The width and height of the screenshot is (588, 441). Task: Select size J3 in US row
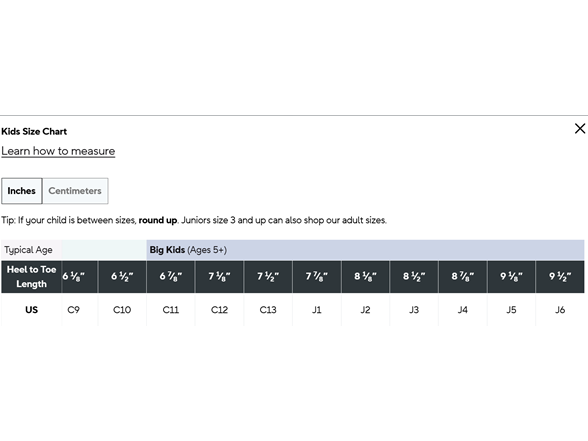(x=414, y=310)
